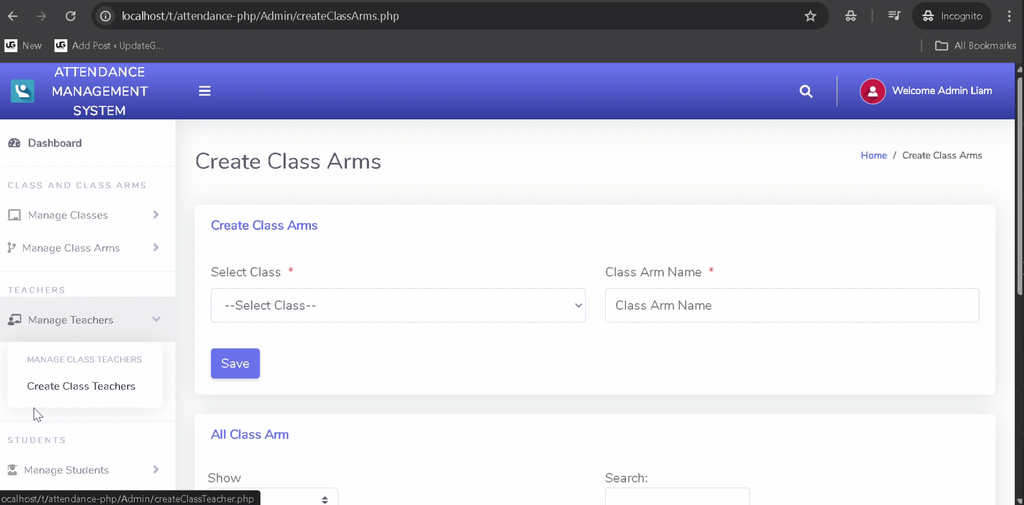
Task: Click 'Create Class Arms' card heading
Action: pos(264,225)
